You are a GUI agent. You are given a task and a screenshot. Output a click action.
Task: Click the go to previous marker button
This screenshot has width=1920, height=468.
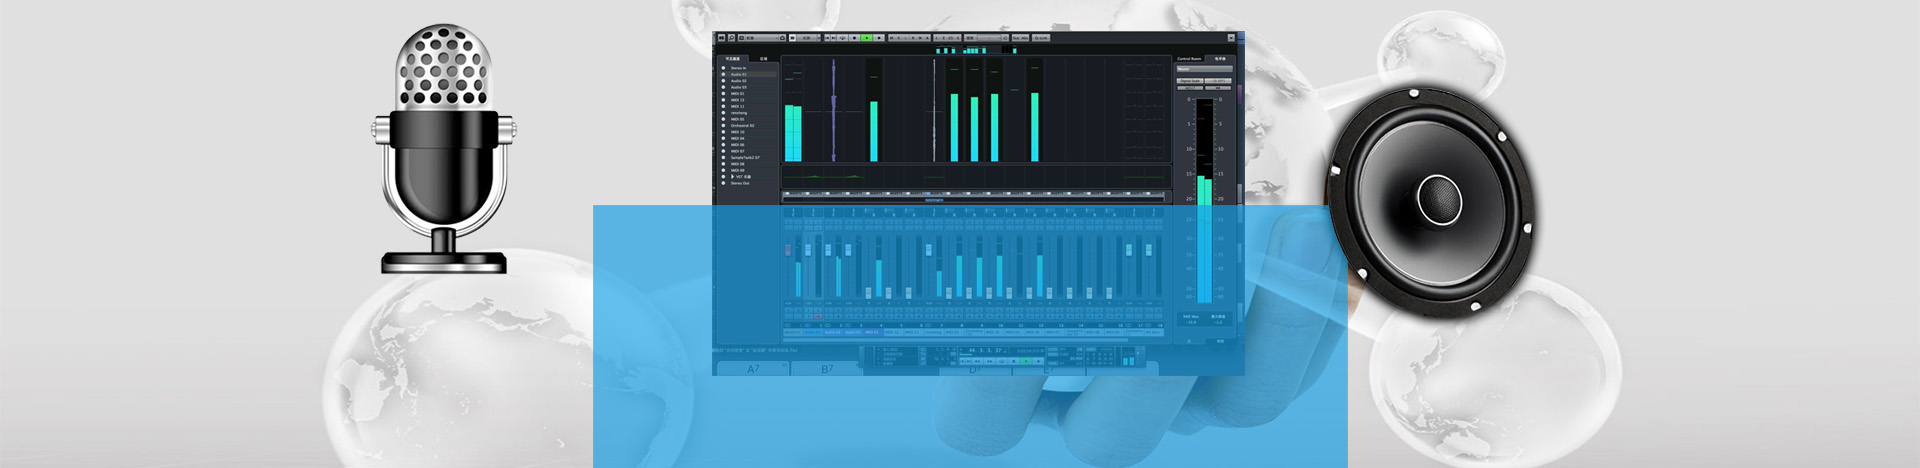(x=826, y=38)
